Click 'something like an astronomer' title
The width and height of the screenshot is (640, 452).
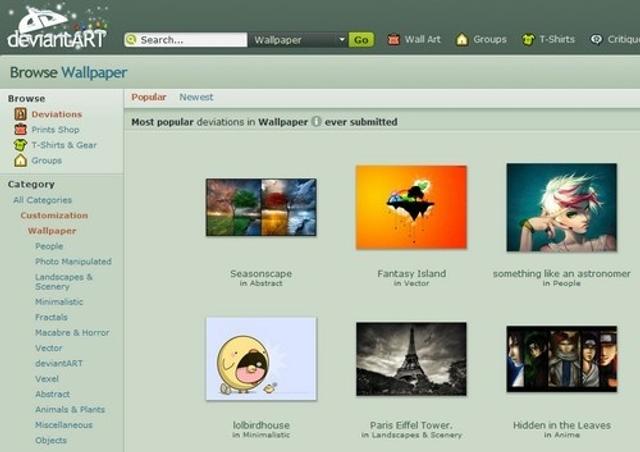pos(562,274)
